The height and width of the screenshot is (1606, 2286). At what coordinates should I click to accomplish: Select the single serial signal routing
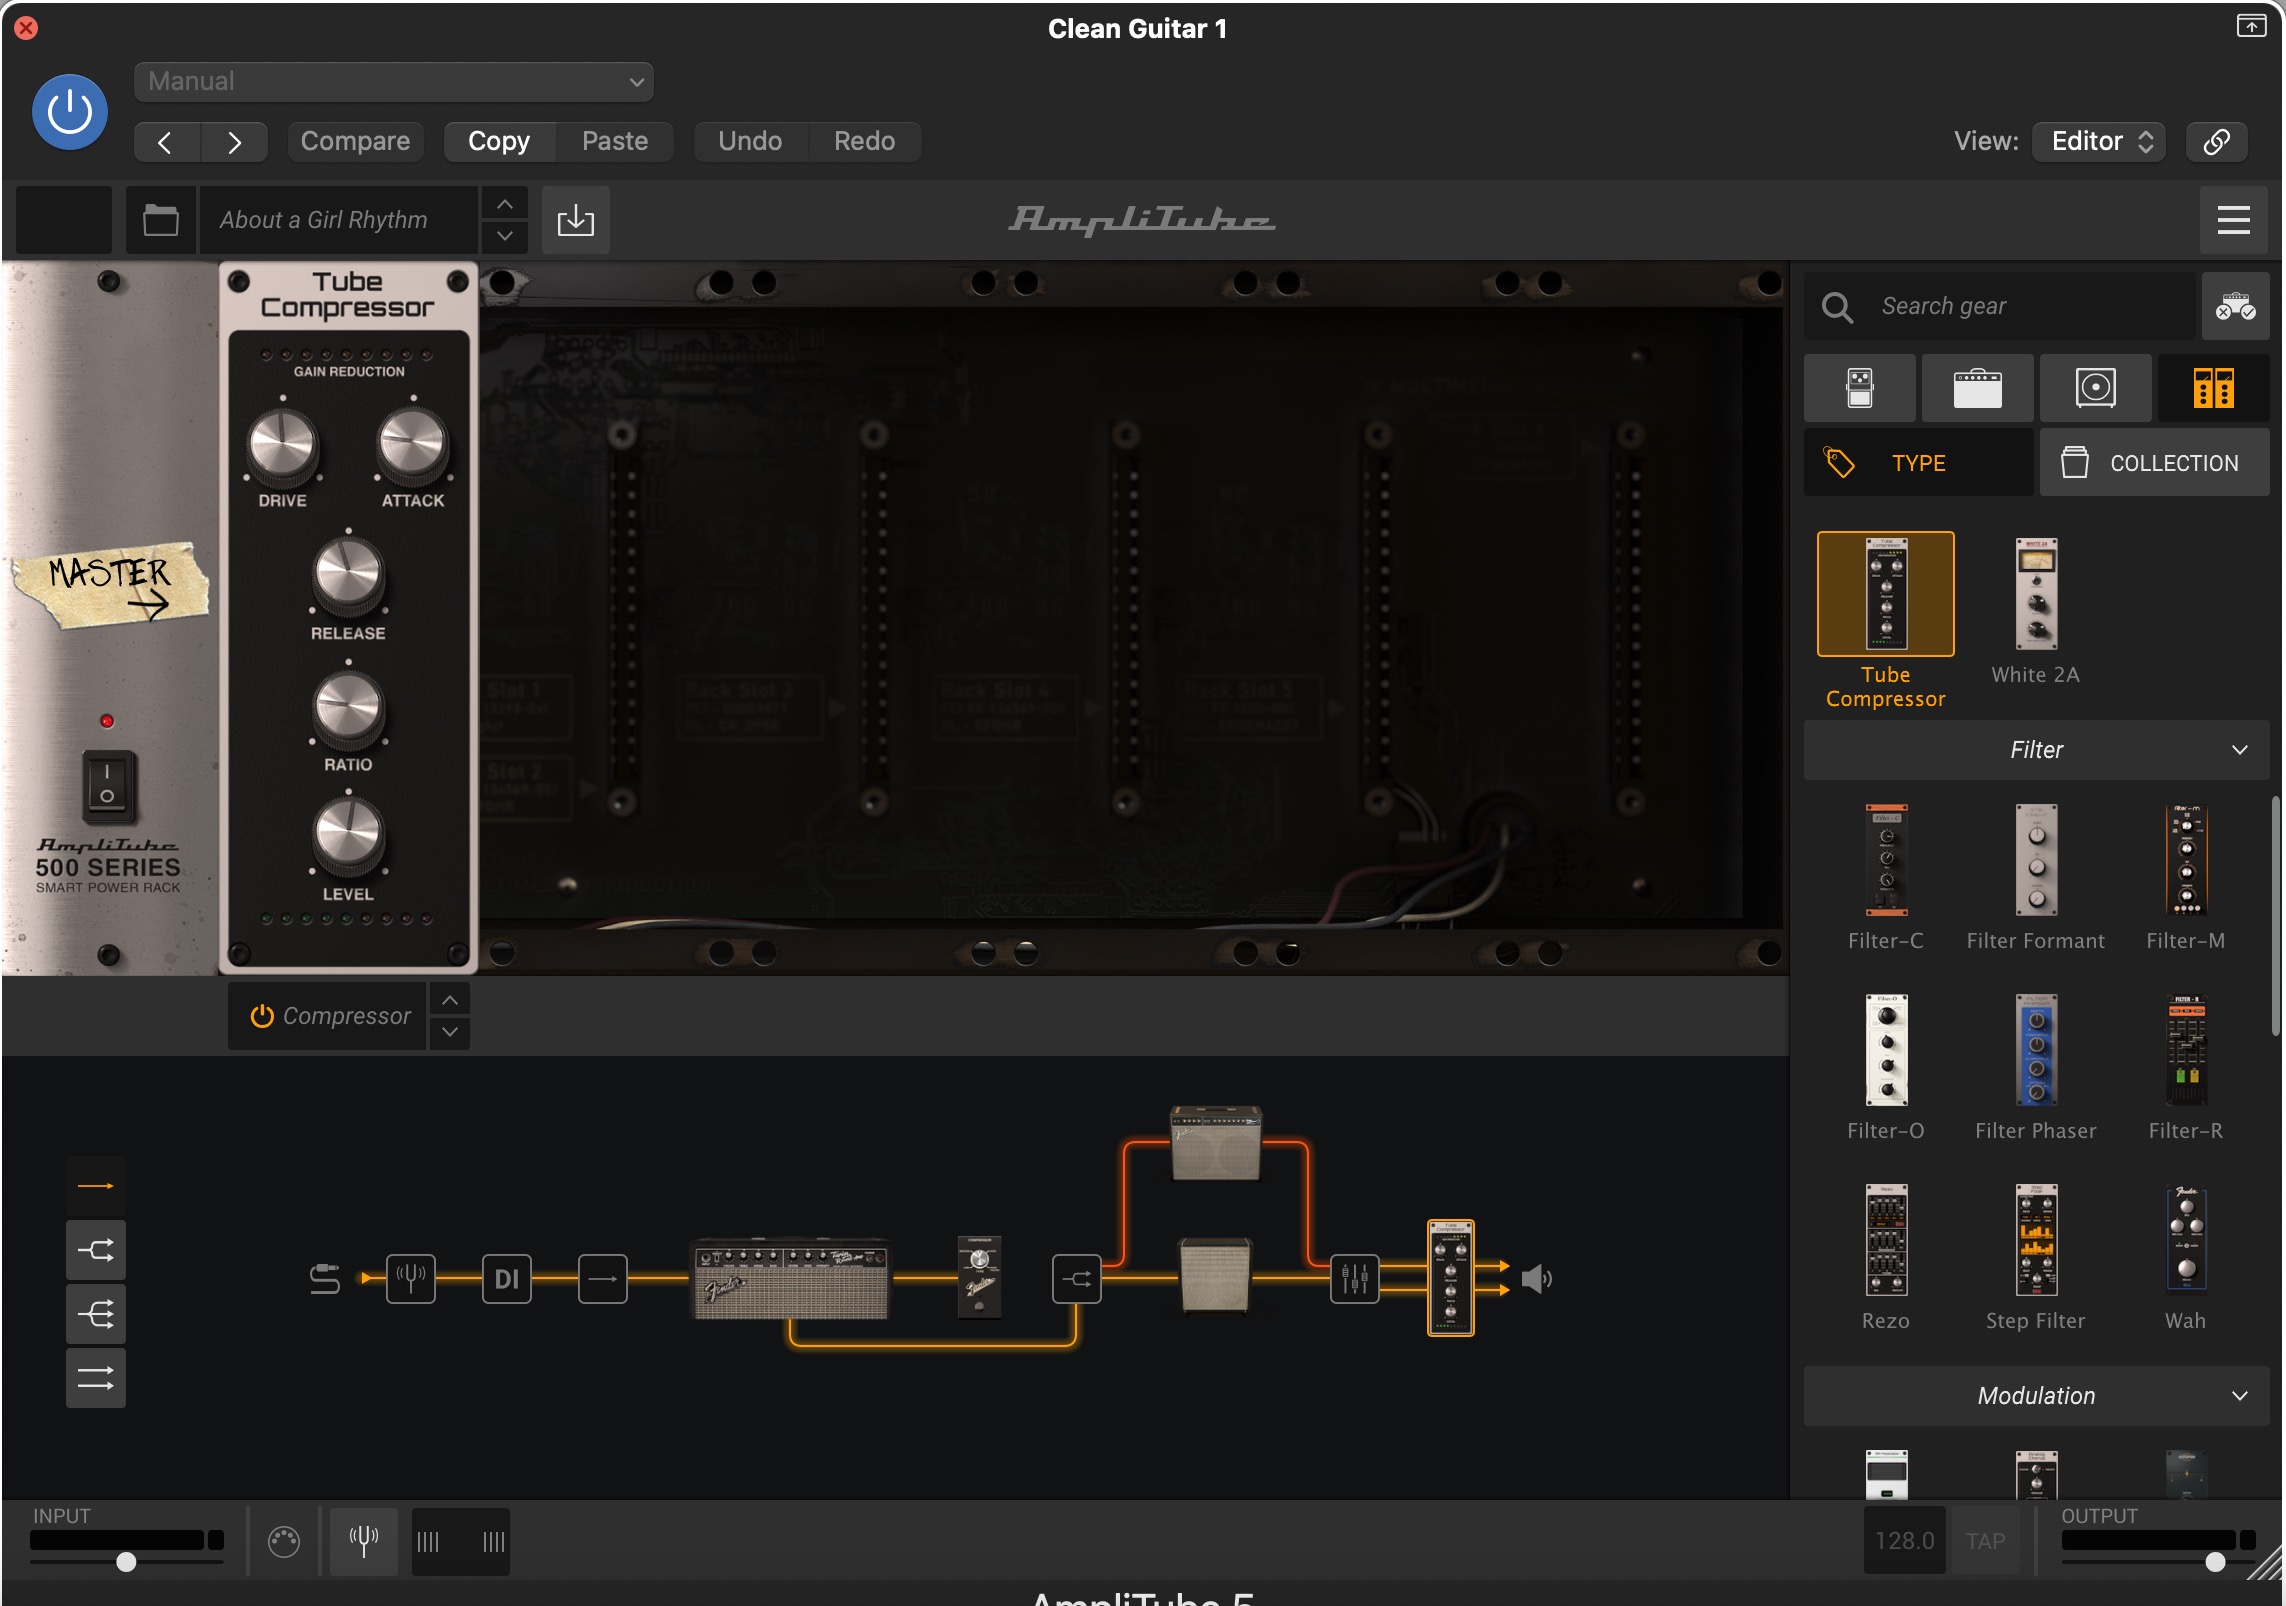tap(96, 1186)
